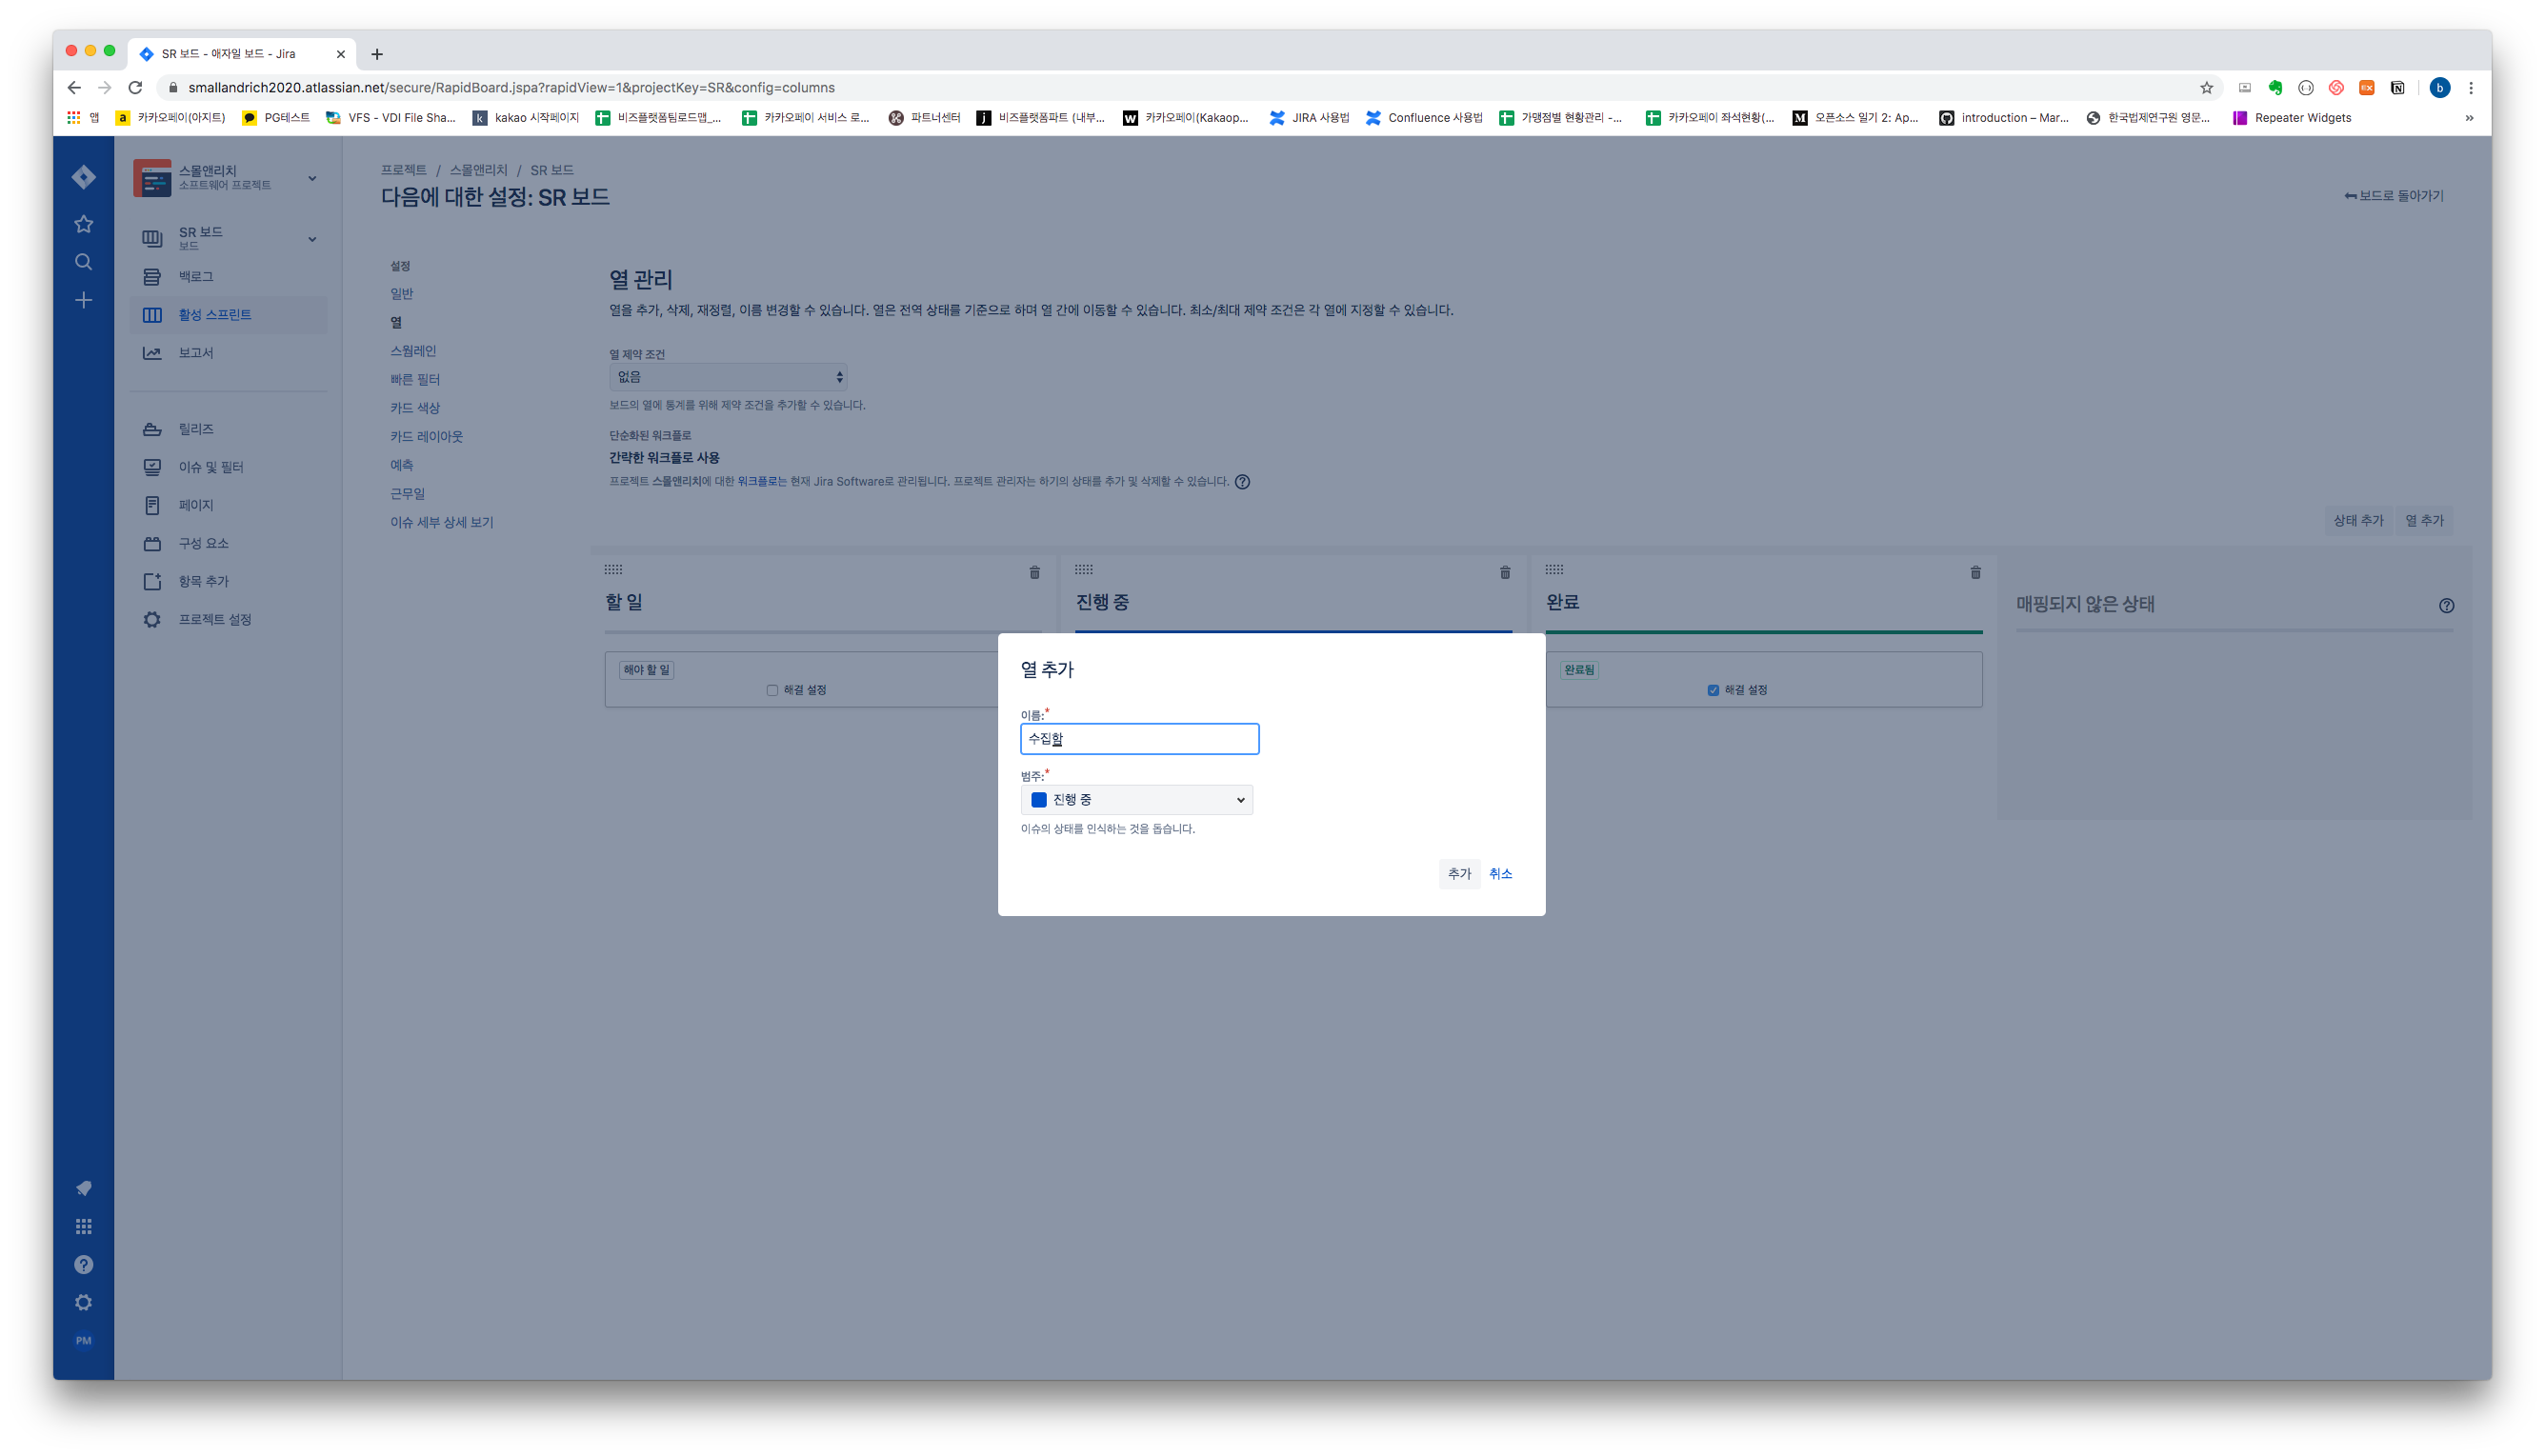This screenshot has height=1456, width=2545.
Task: Open the app switcher grid icon
Action: point(84,1226)
